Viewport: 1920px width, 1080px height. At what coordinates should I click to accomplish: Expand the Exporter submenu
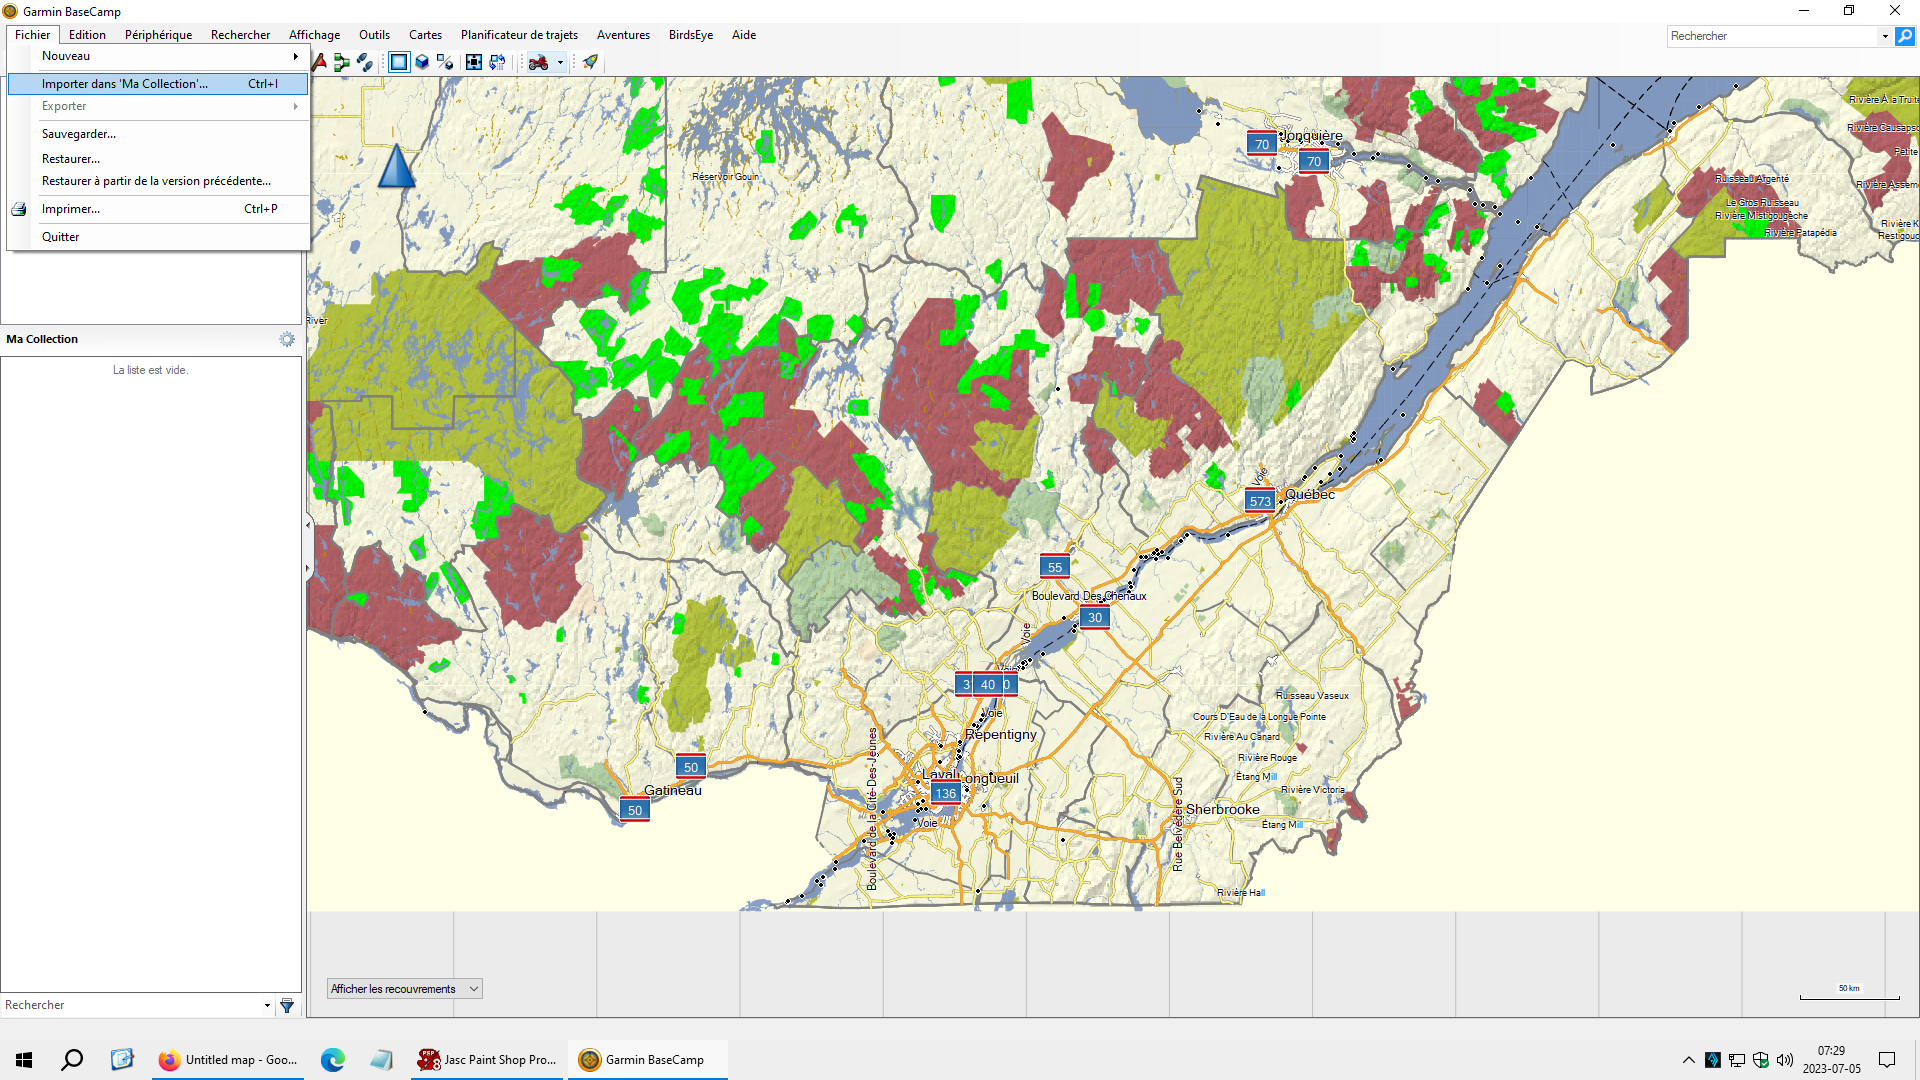click(x=158, y=106)
